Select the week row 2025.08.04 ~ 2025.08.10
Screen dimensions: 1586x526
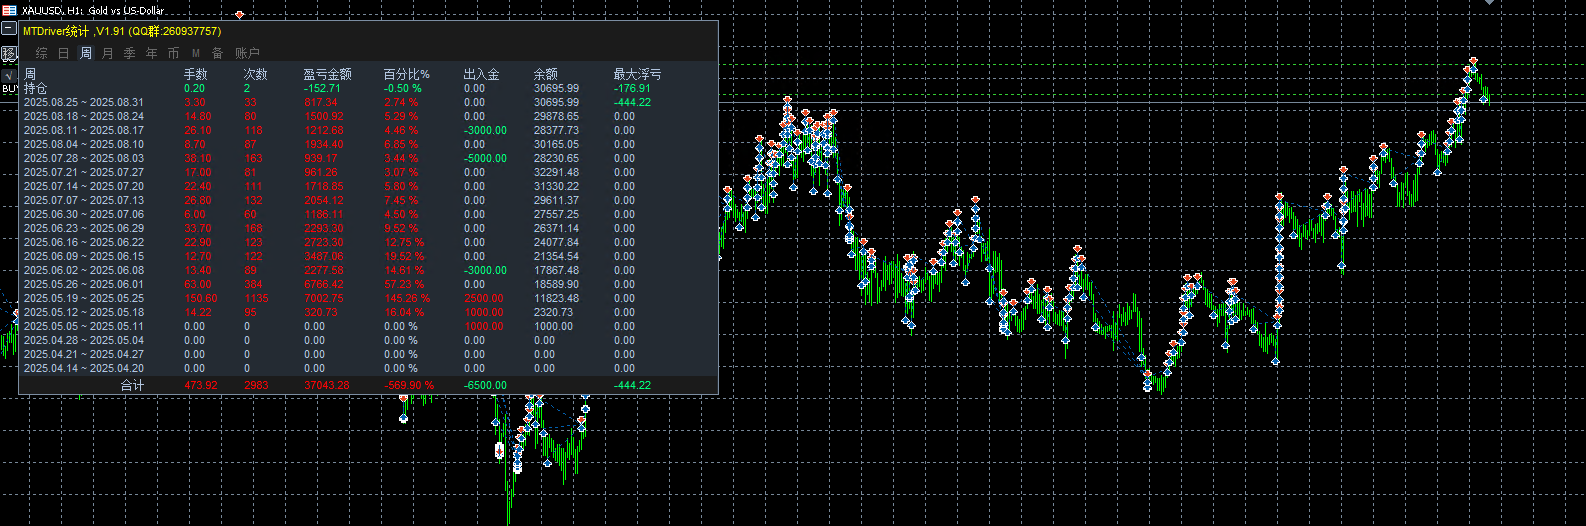(84, 144)
